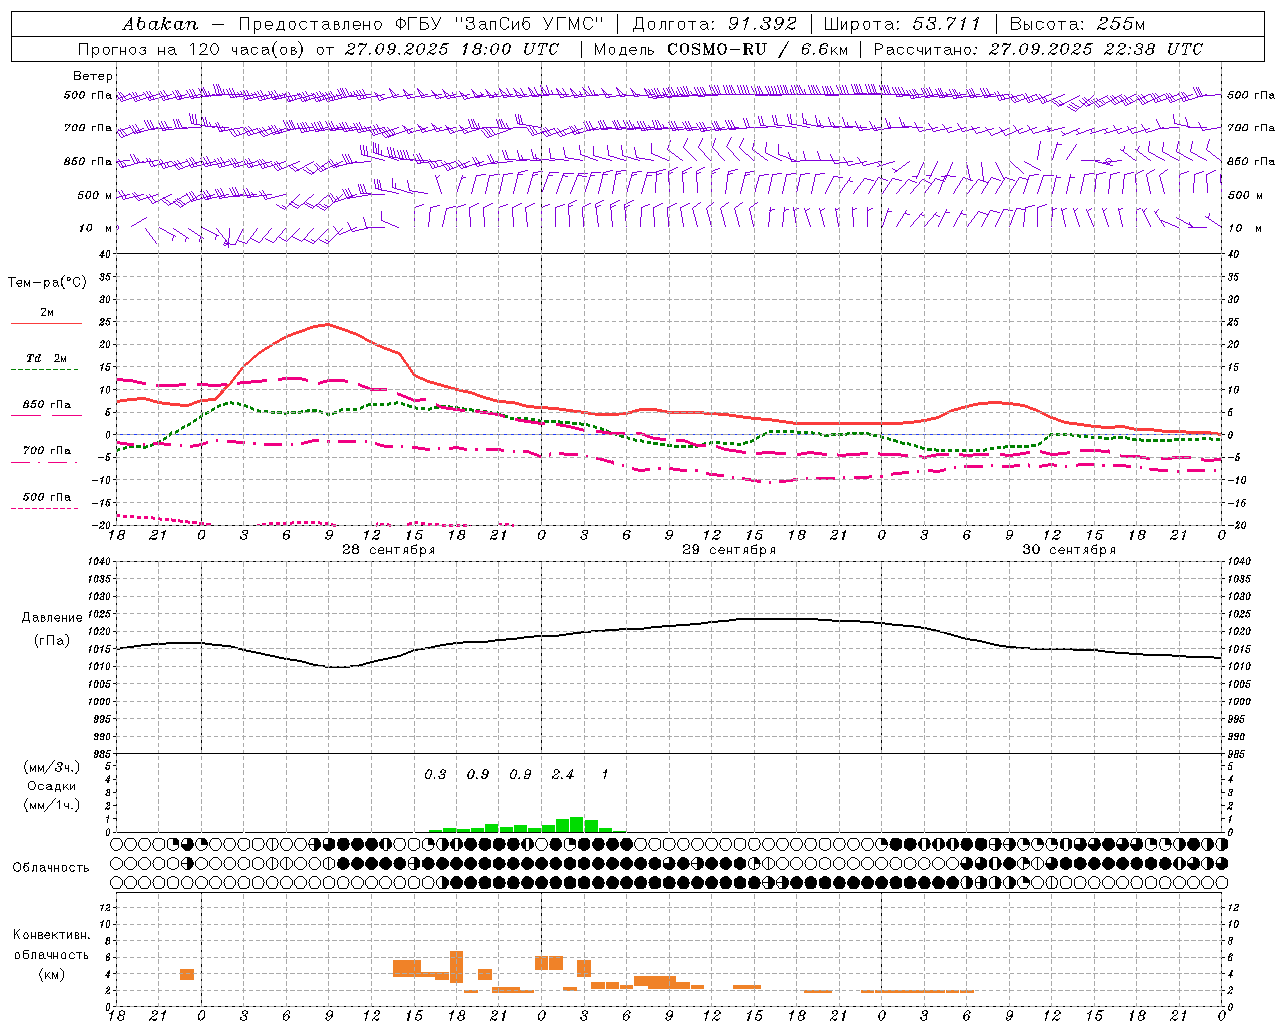
Task: Click the ФГБУ "ЗапСиб УГМС" provider text
Action: 501,24
